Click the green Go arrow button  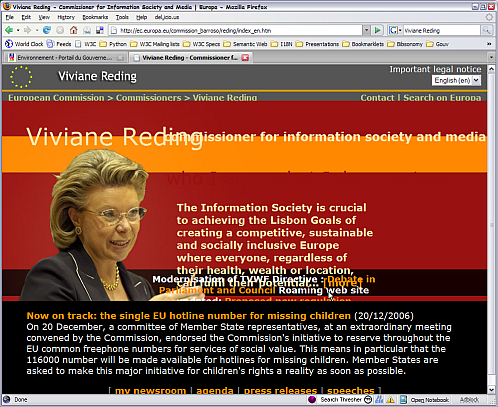coord(377,31)
